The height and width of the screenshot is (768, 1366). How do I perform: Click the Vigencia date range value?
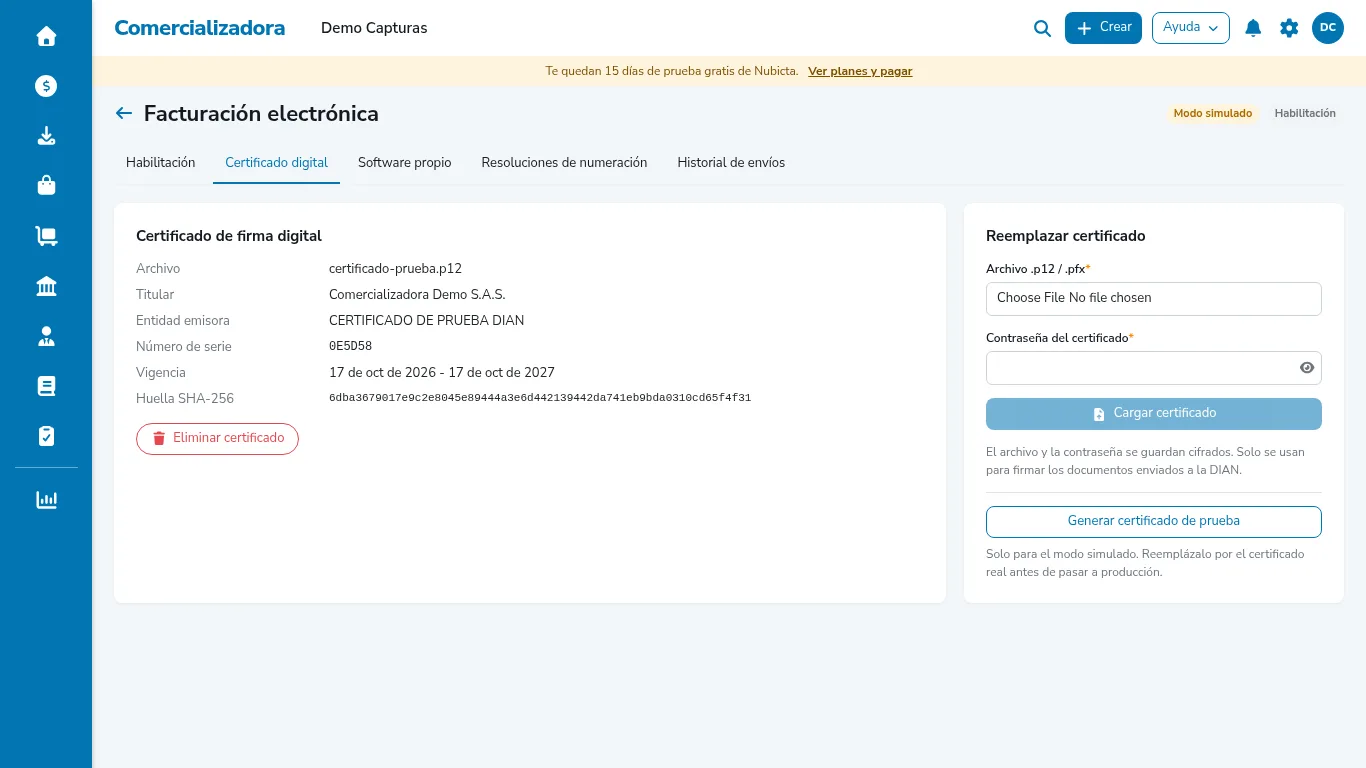pyautogui.click(x=442, y=373)
